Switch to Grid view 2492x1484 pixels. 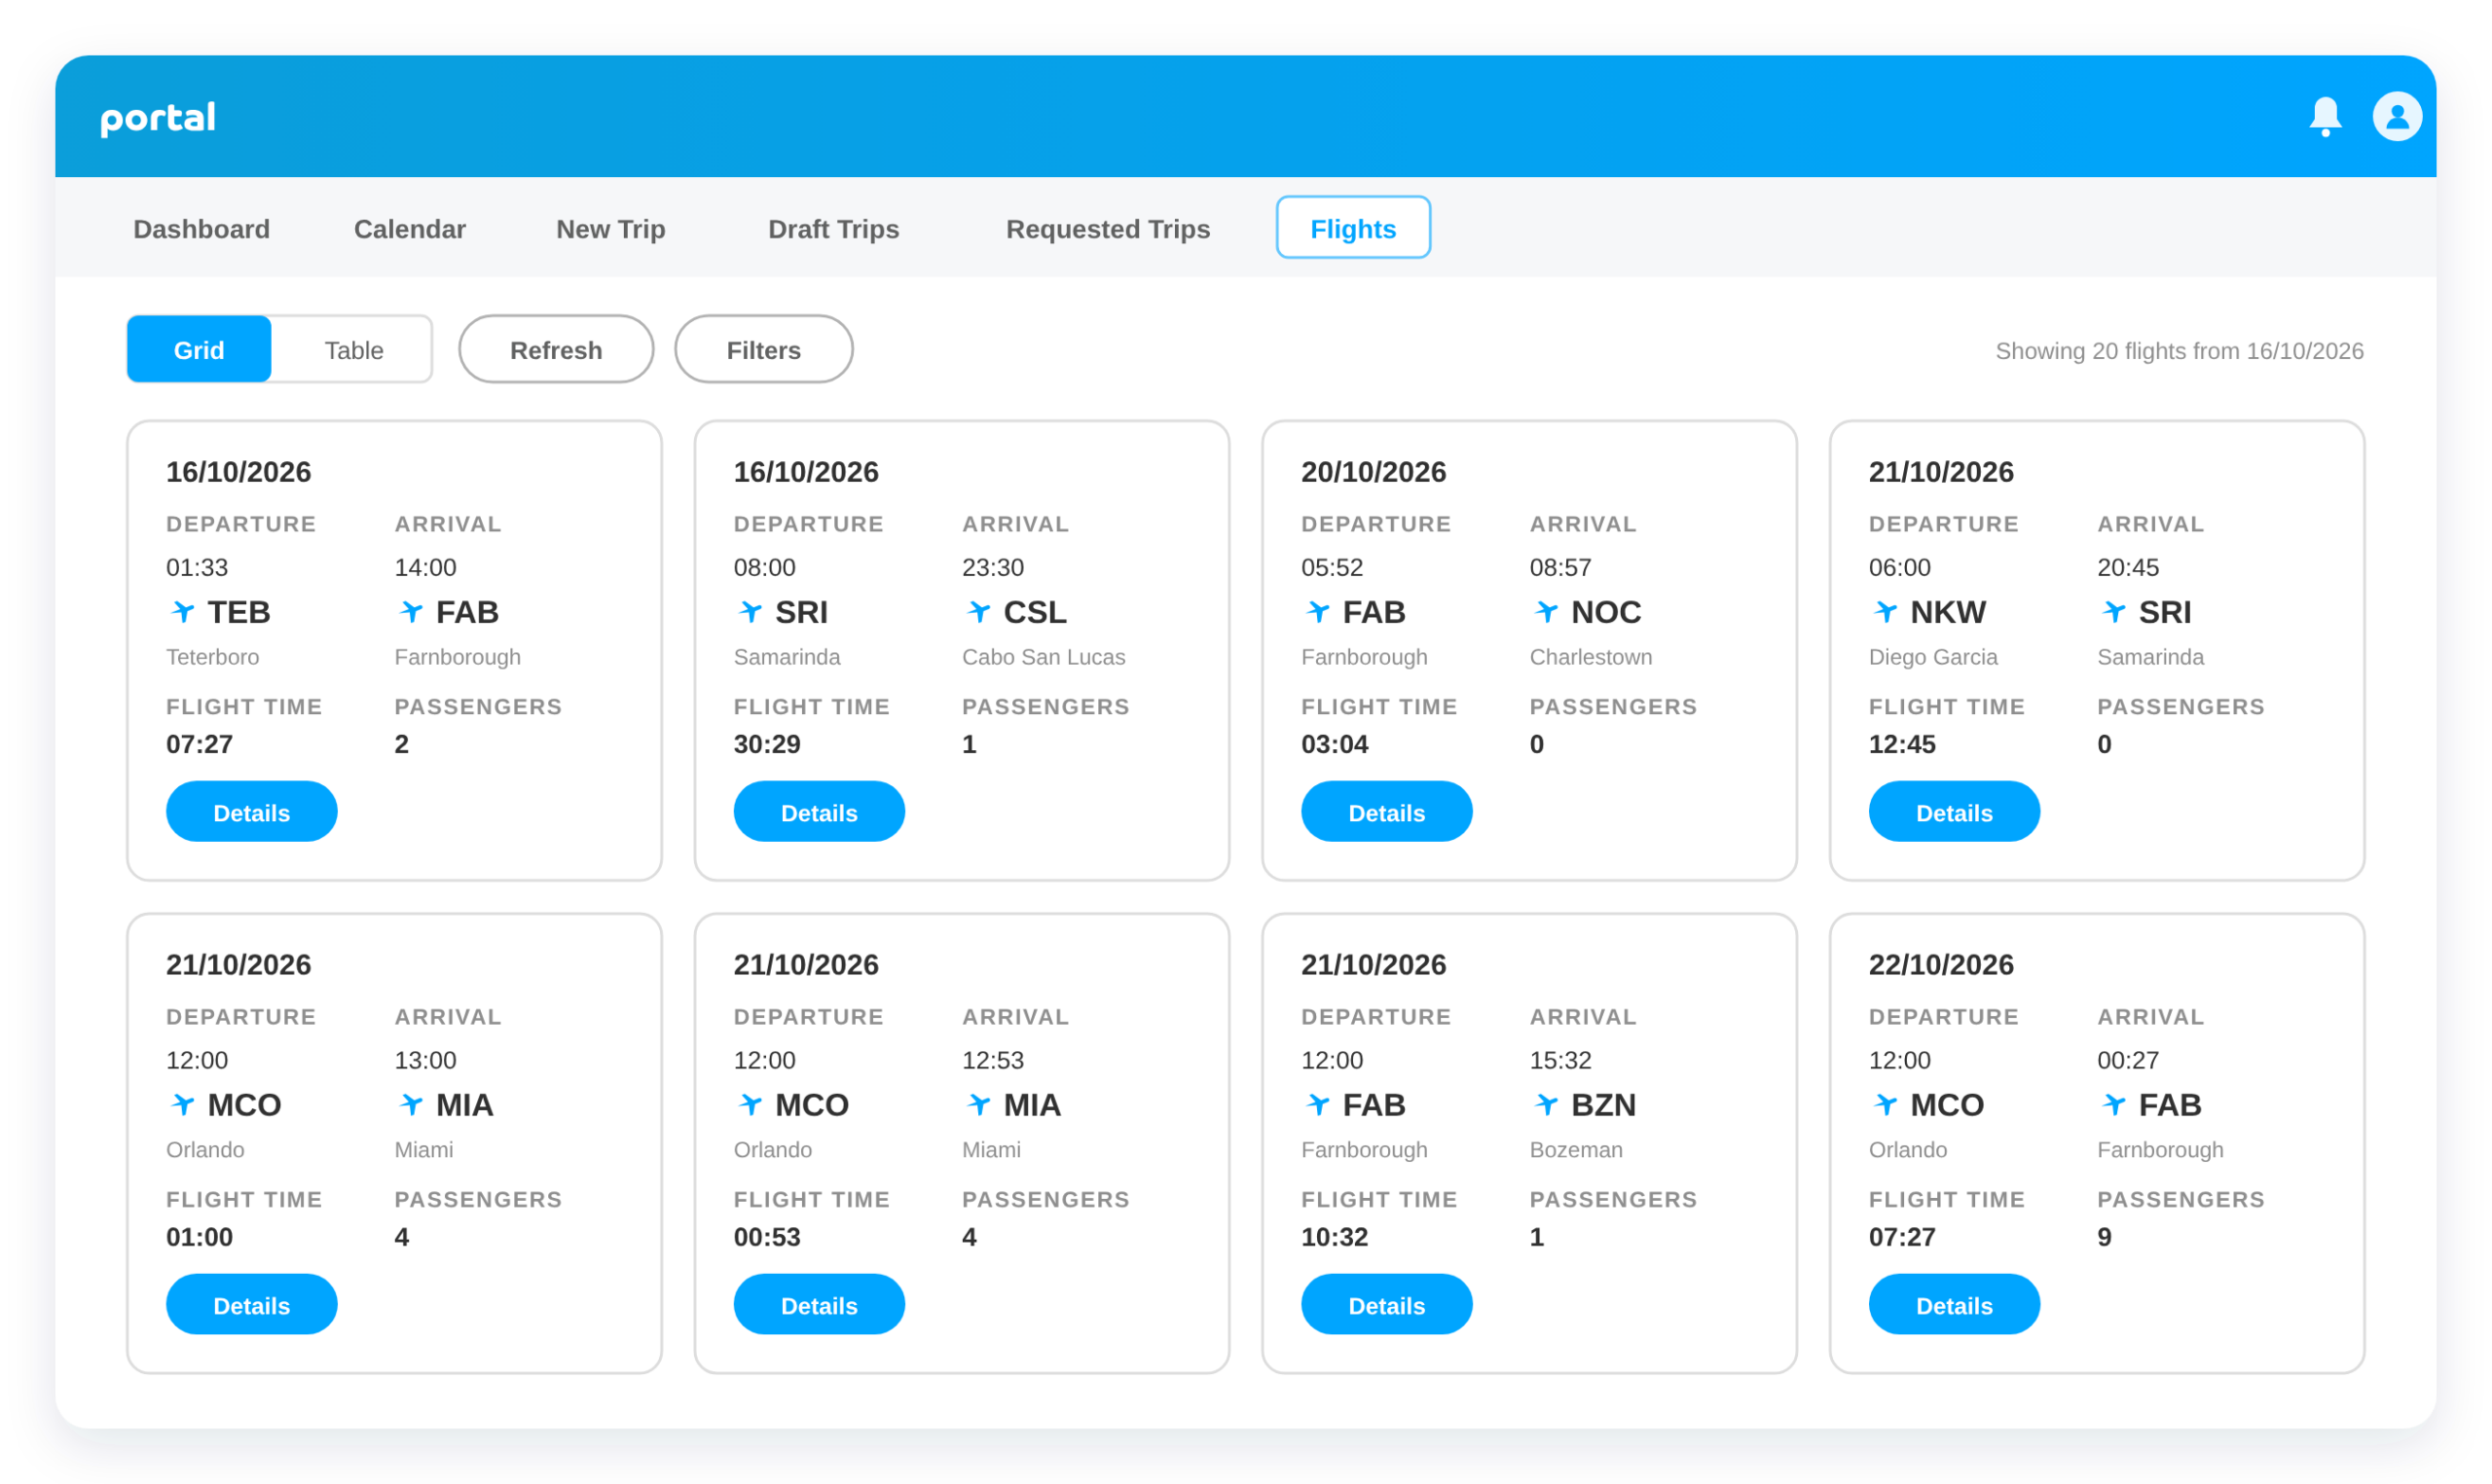click(x=199, y=350)
